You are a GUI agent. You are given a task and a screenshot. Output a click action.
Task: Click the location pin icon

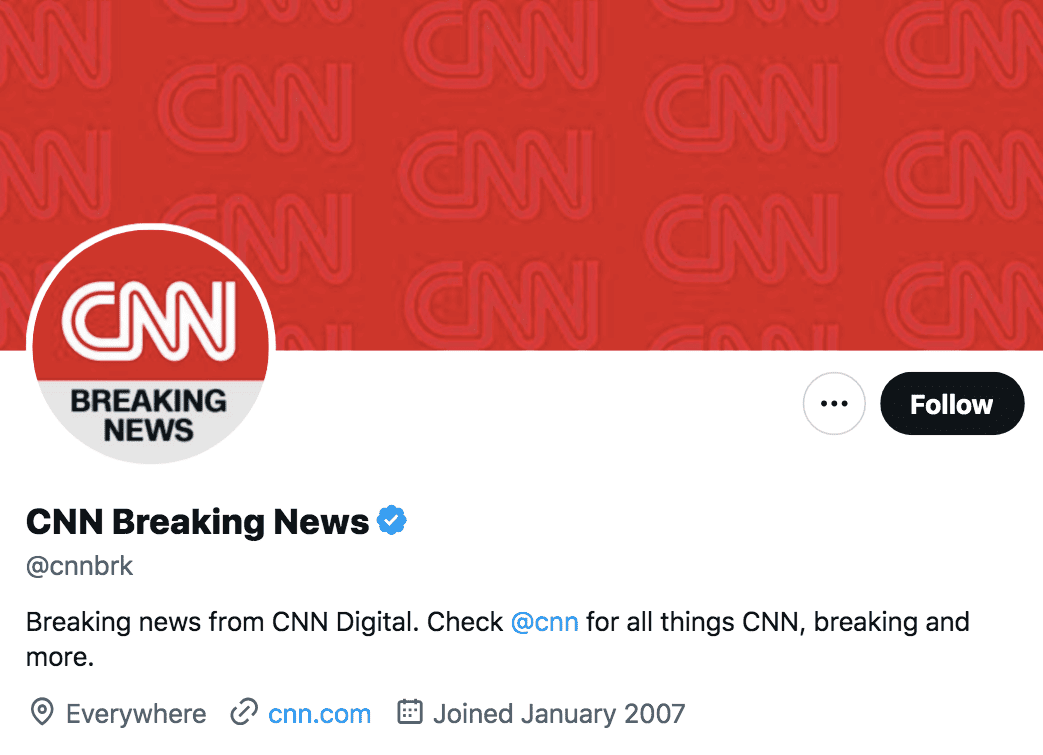[41, 713]
